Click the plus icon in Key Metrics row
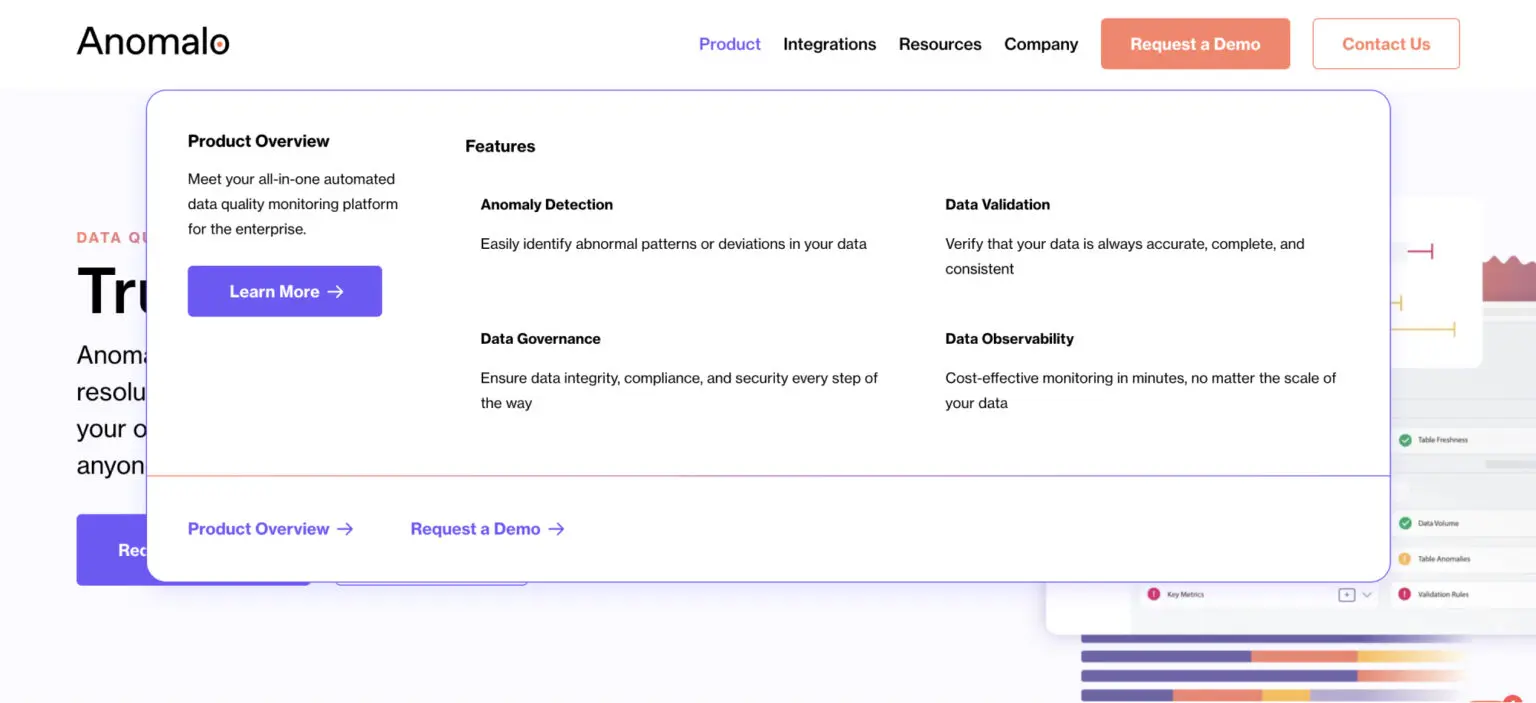The height and width of the screenshot is (703, 1536). click(1346, 595)
